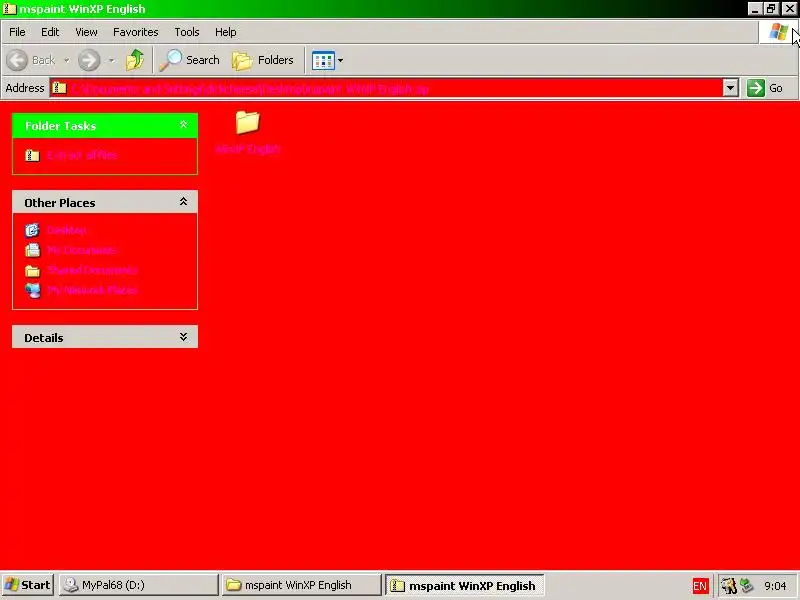Switch to mspaint WinXP English folder taskbar item
Image resolution: width=800 pixels, height=600 pixels.
pos(302,585)
